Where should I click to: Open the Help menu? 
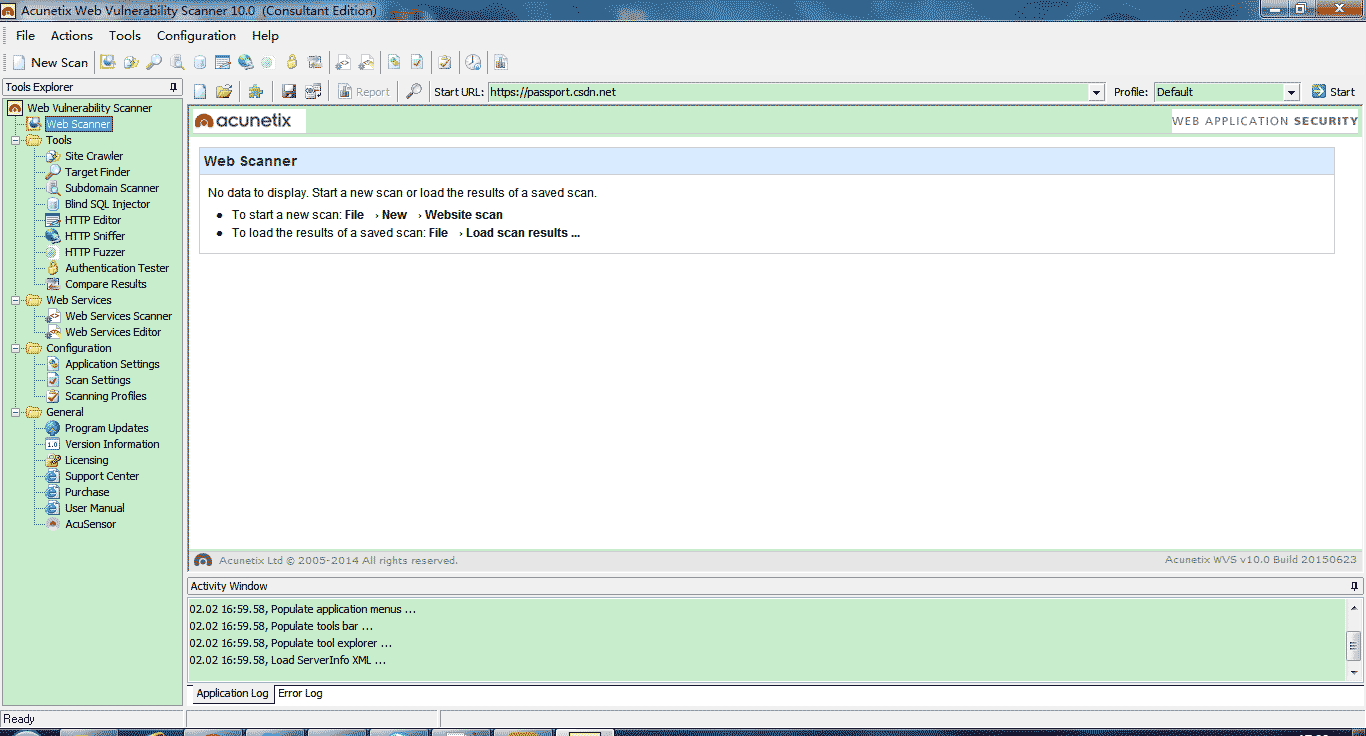(265, 35)
